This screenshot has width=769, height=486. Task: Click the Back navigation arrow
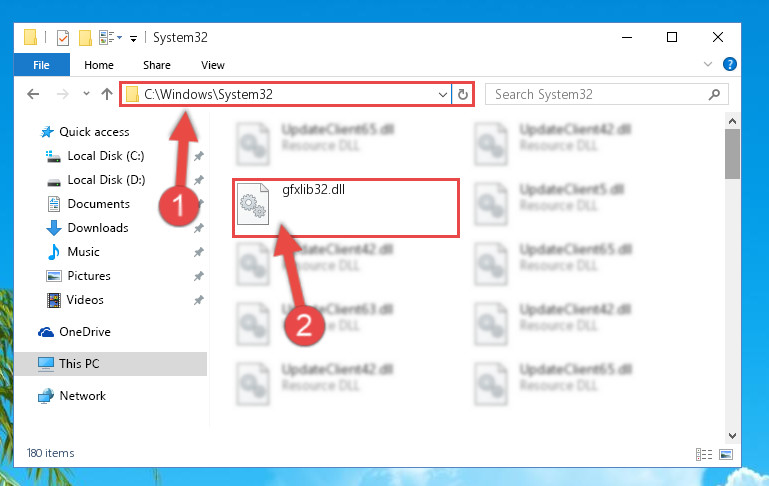pos(33,94)
